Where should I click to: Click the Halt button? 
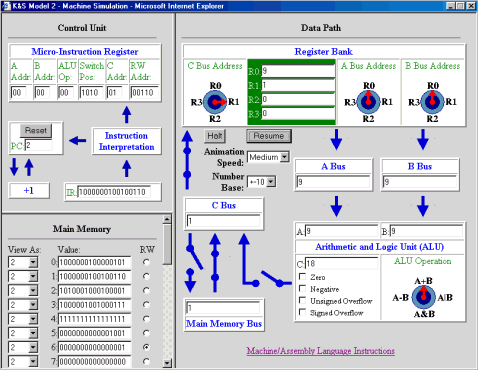(x=215, y=136)
